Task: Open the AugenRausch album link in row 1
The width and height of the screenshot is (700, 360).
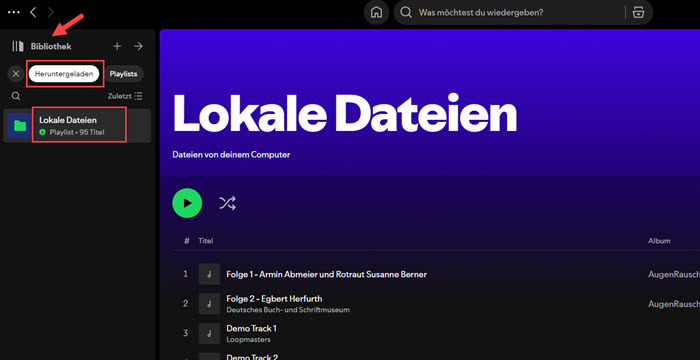Action: (x=674, y=274)
